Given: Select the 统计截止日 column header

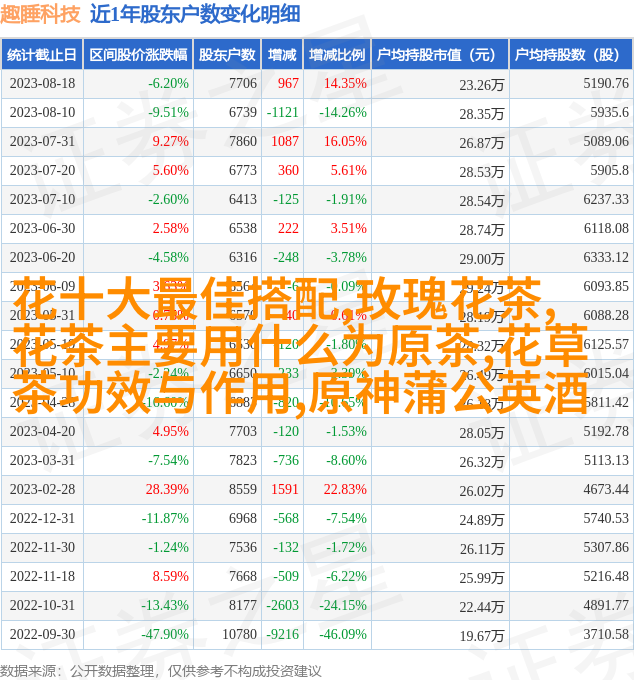Looking at the screenshot, I should point(42,55).
